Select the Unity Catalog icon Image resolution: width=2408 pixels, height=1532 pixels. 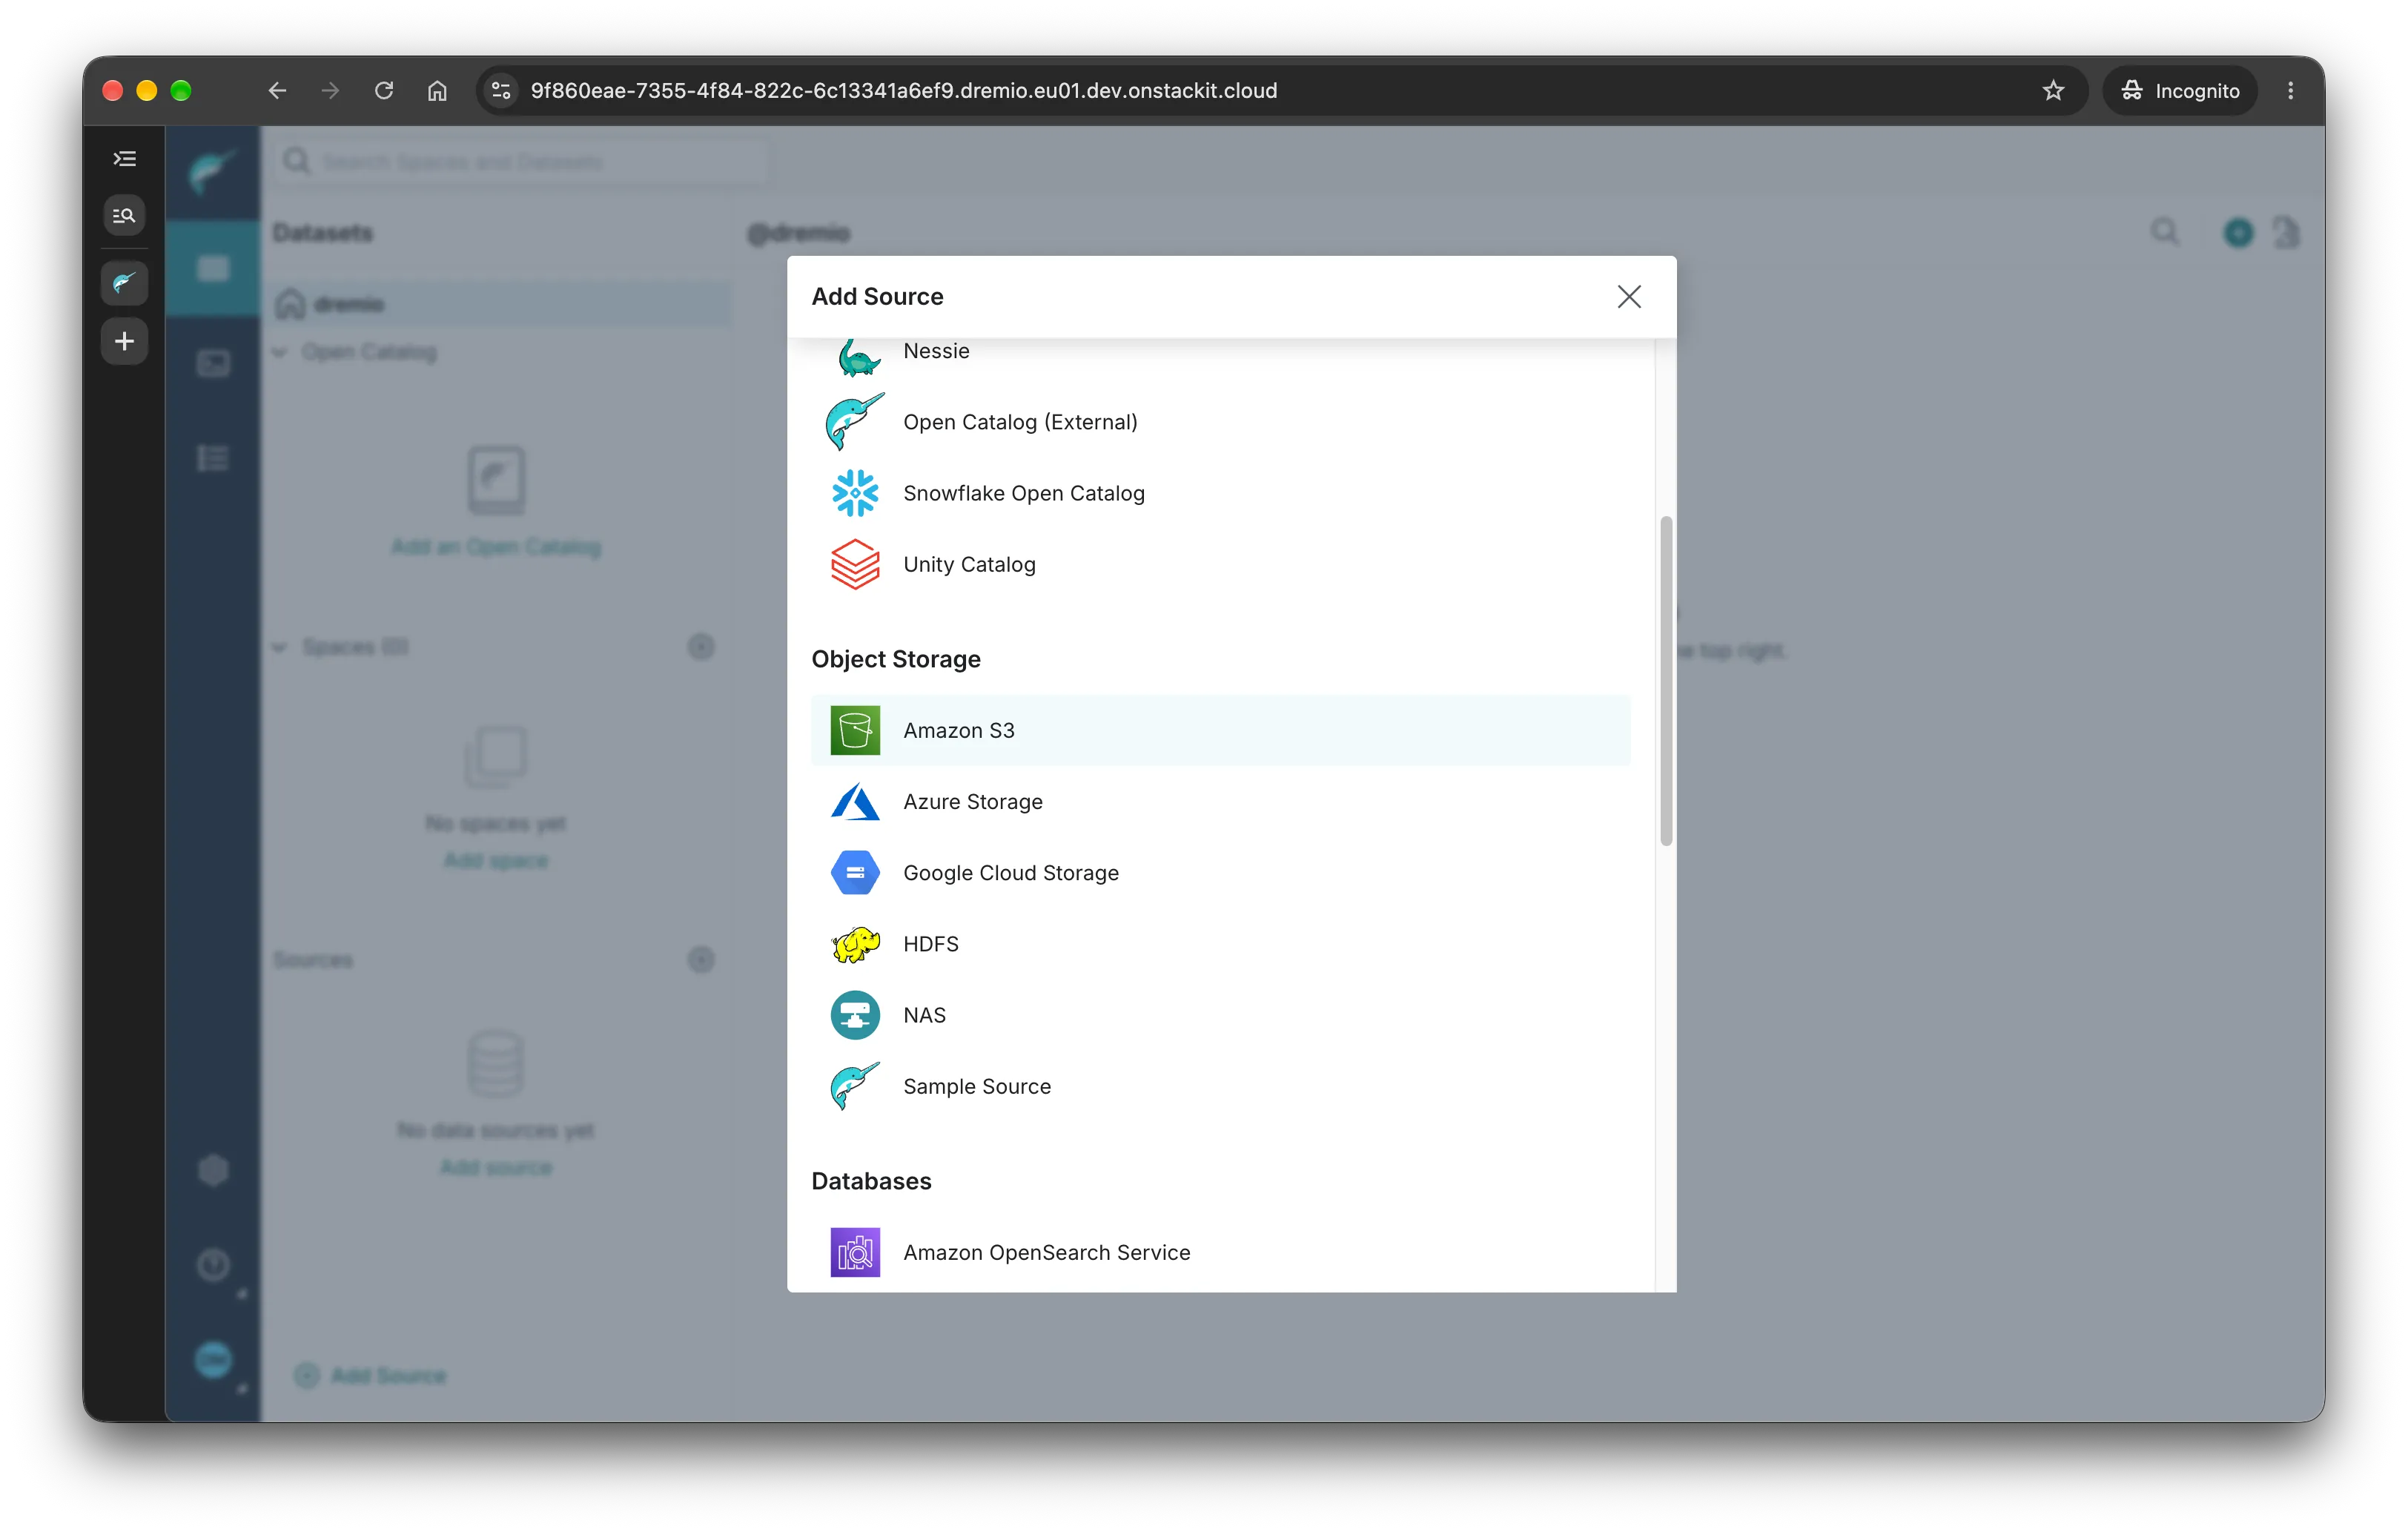855,564
